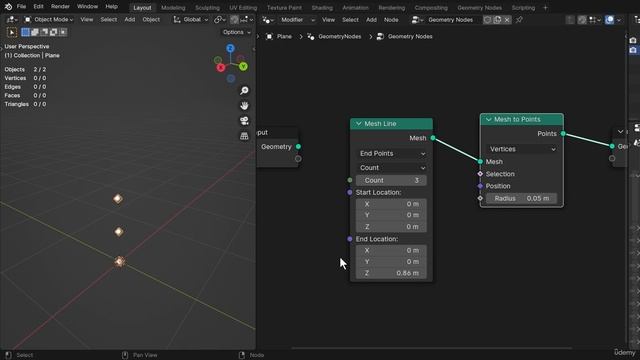Image resolution: width=640 pixels, height=360 pixels.
Task: Open the File menu
Action: pyautogui.click(x=21, y=7)
